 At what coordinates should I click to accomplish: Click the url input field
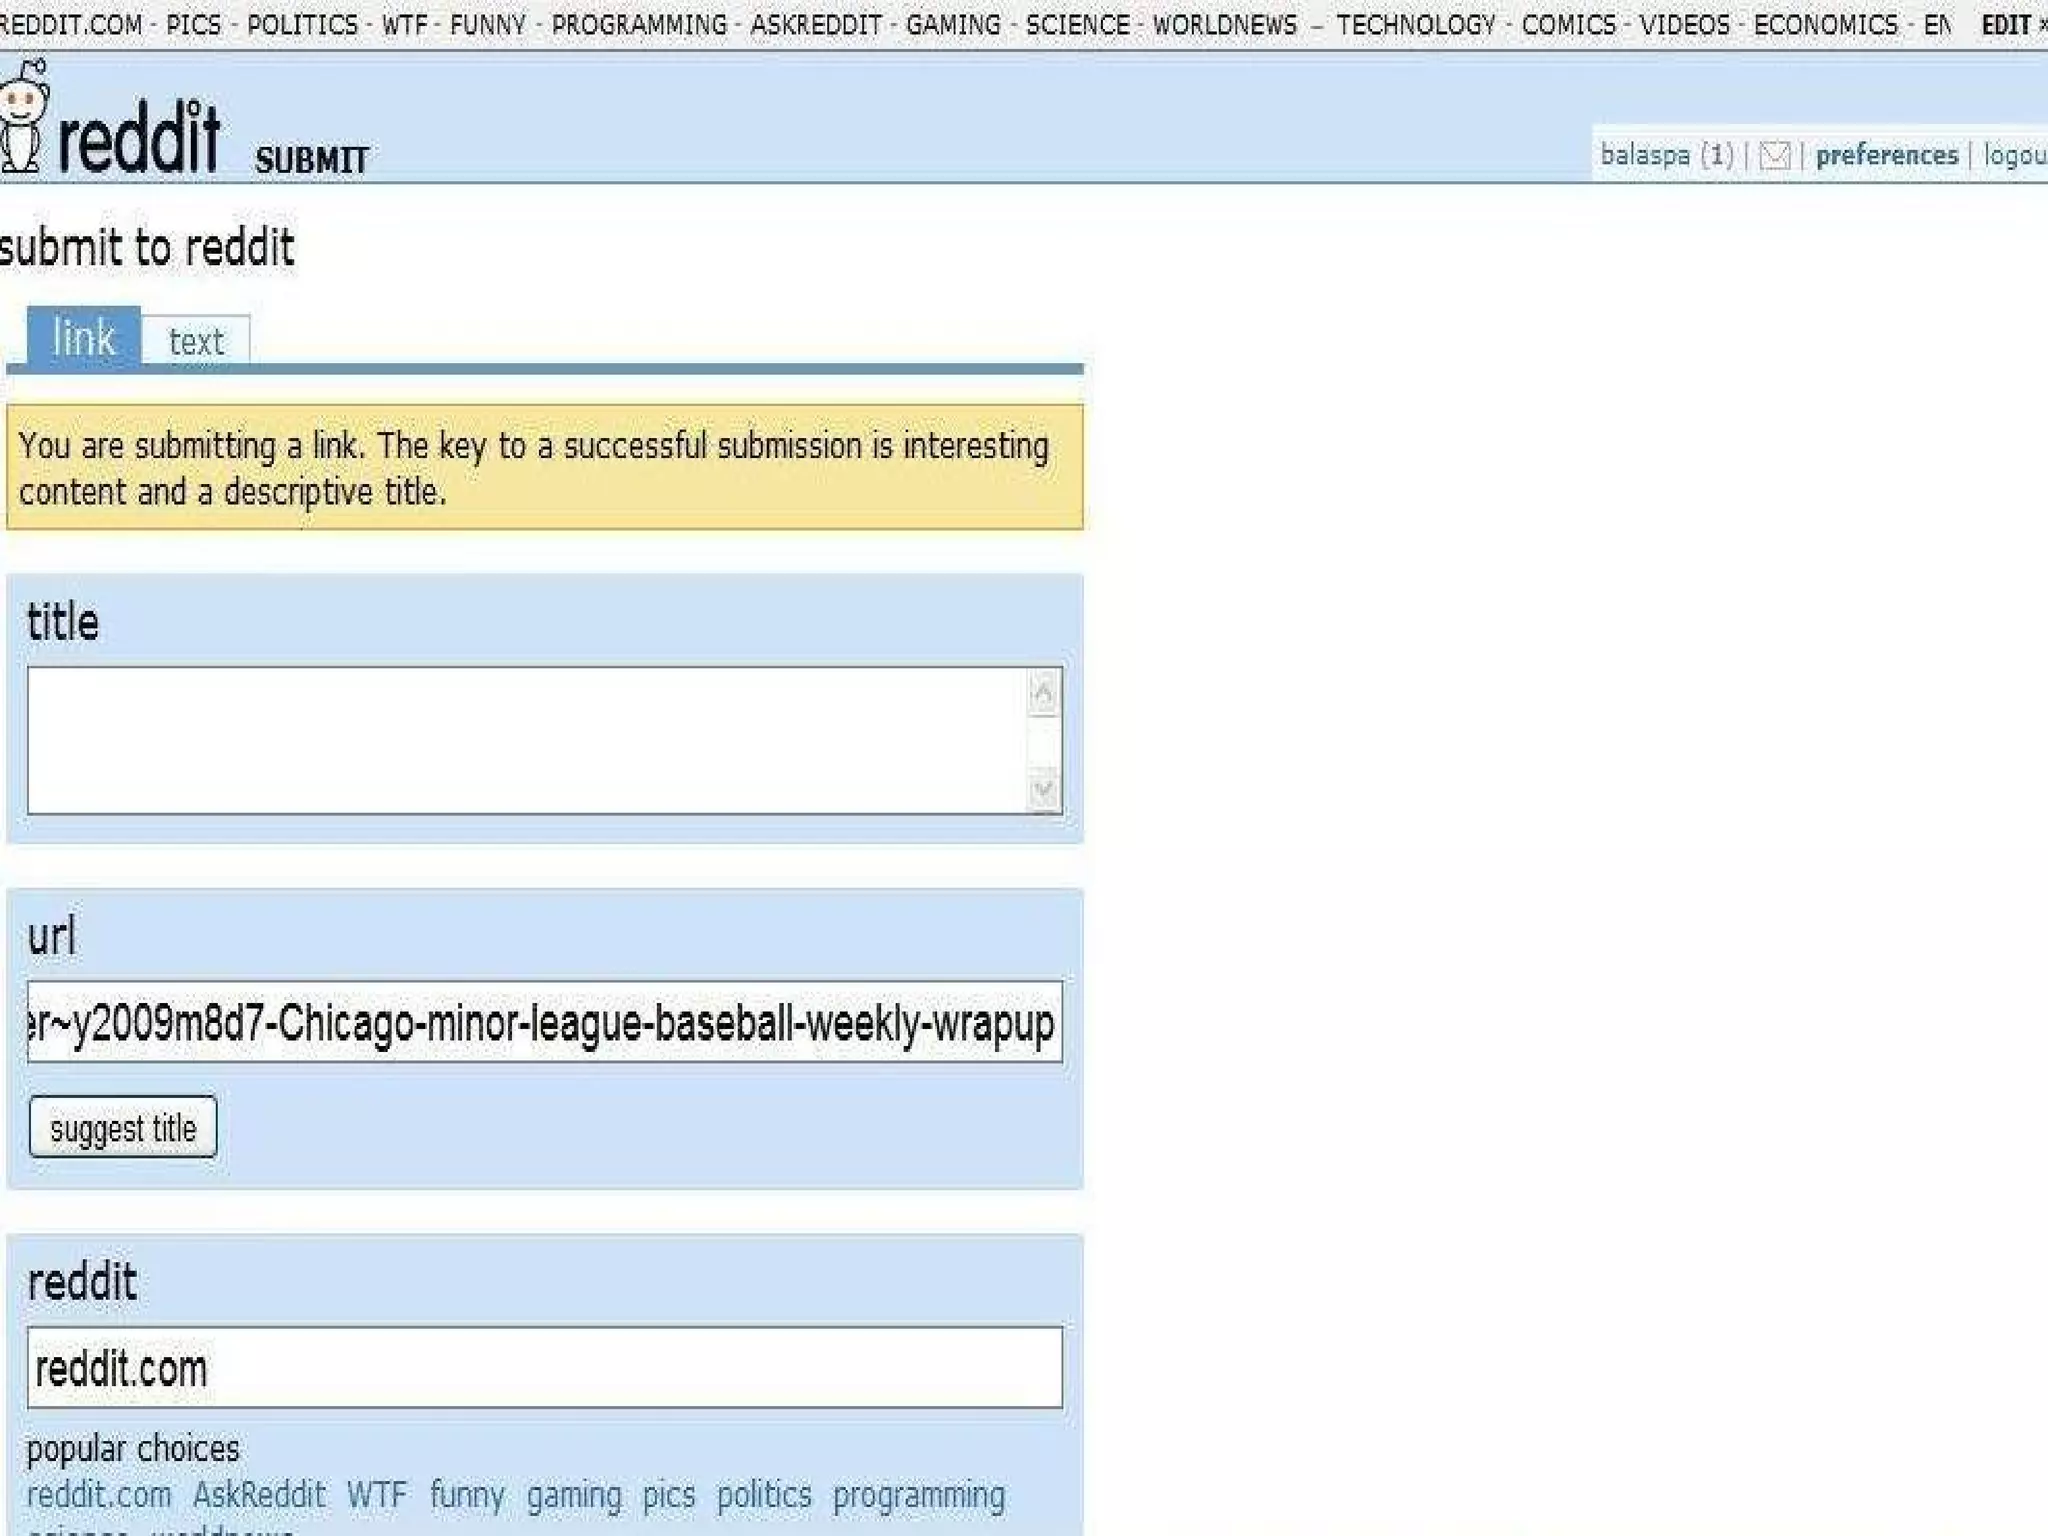[544, 1022]
